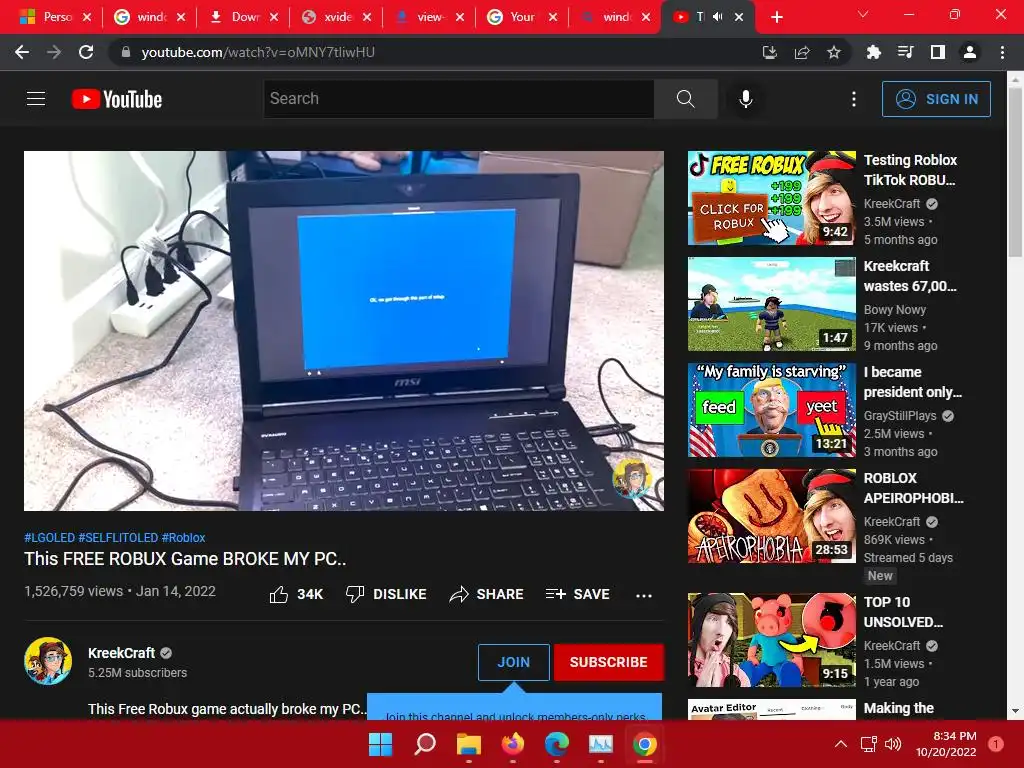
Task: Open the YouTube hamburger guide menu
Action: pyautogui.click(x=36, y=99)
